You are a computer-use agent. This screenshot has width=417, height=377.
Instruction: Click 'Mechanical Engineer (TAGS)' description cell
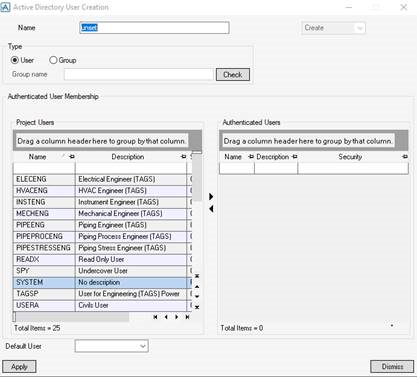tap(131, 213)
